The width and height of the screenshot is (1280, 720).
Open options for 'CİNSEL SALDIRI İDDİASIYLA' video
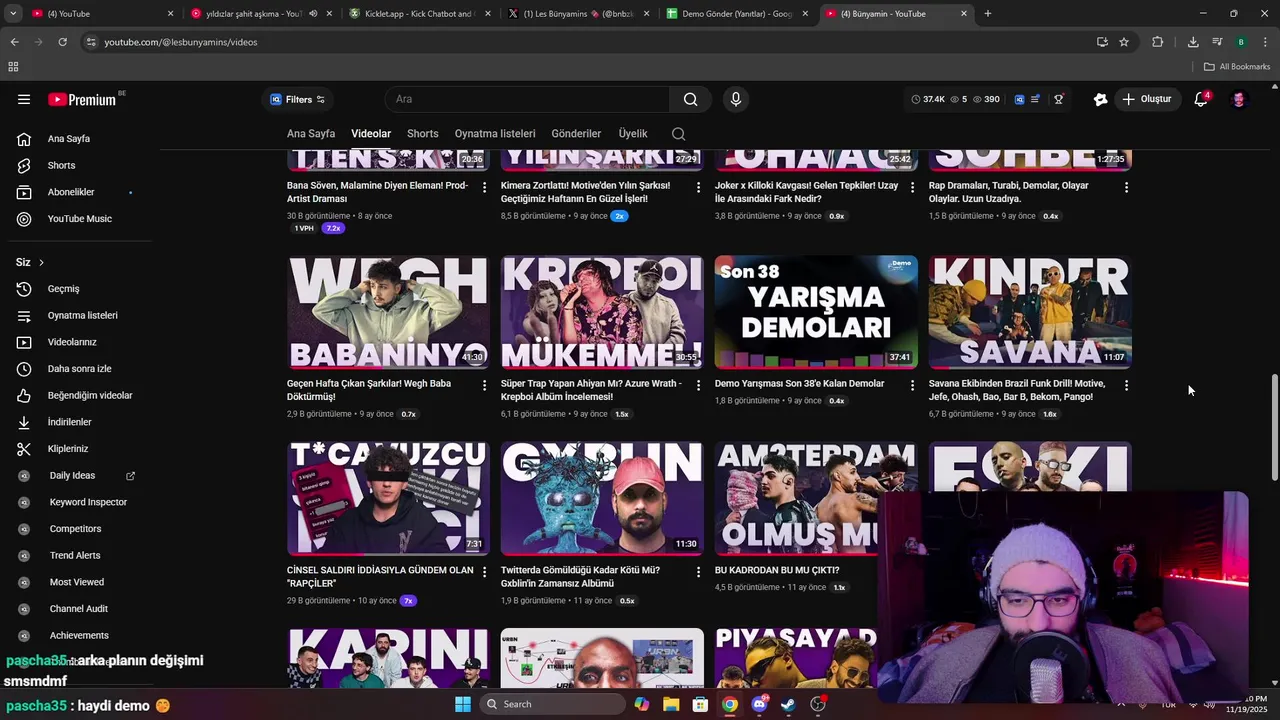pyautogui.click(x=485, y=572)
